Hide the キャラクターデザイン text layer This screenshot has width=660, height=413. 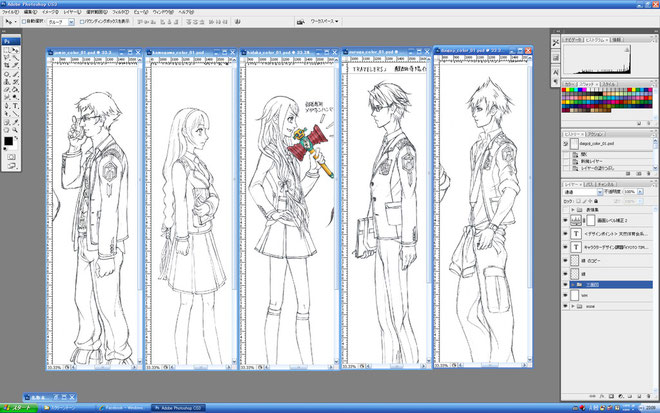[565, 247]
